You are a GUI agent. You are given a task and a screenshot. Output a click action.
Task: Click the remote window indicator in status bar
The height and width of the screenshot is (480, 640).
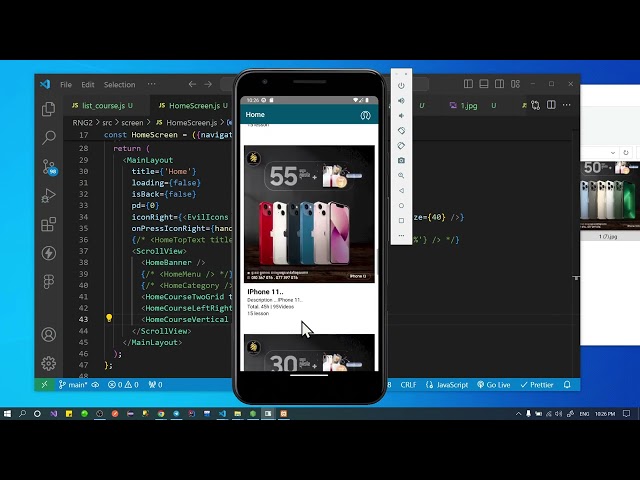44,384
